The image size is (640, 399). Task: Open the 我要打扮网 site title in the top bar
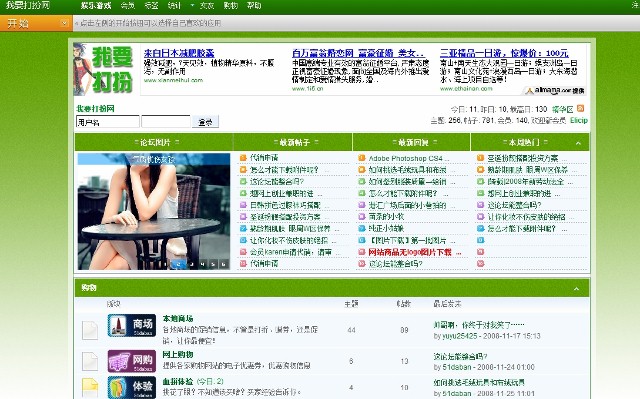click(28, 5)
